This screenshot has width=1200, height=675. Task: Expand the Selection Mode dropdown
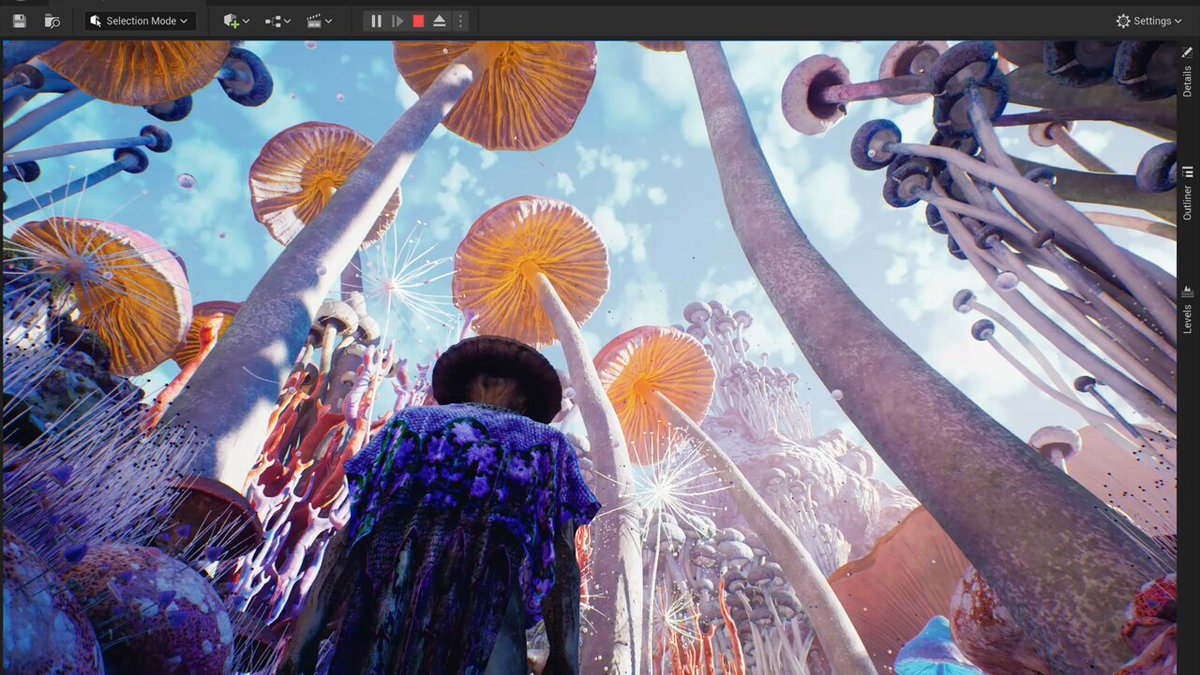(x=140, y=20)
